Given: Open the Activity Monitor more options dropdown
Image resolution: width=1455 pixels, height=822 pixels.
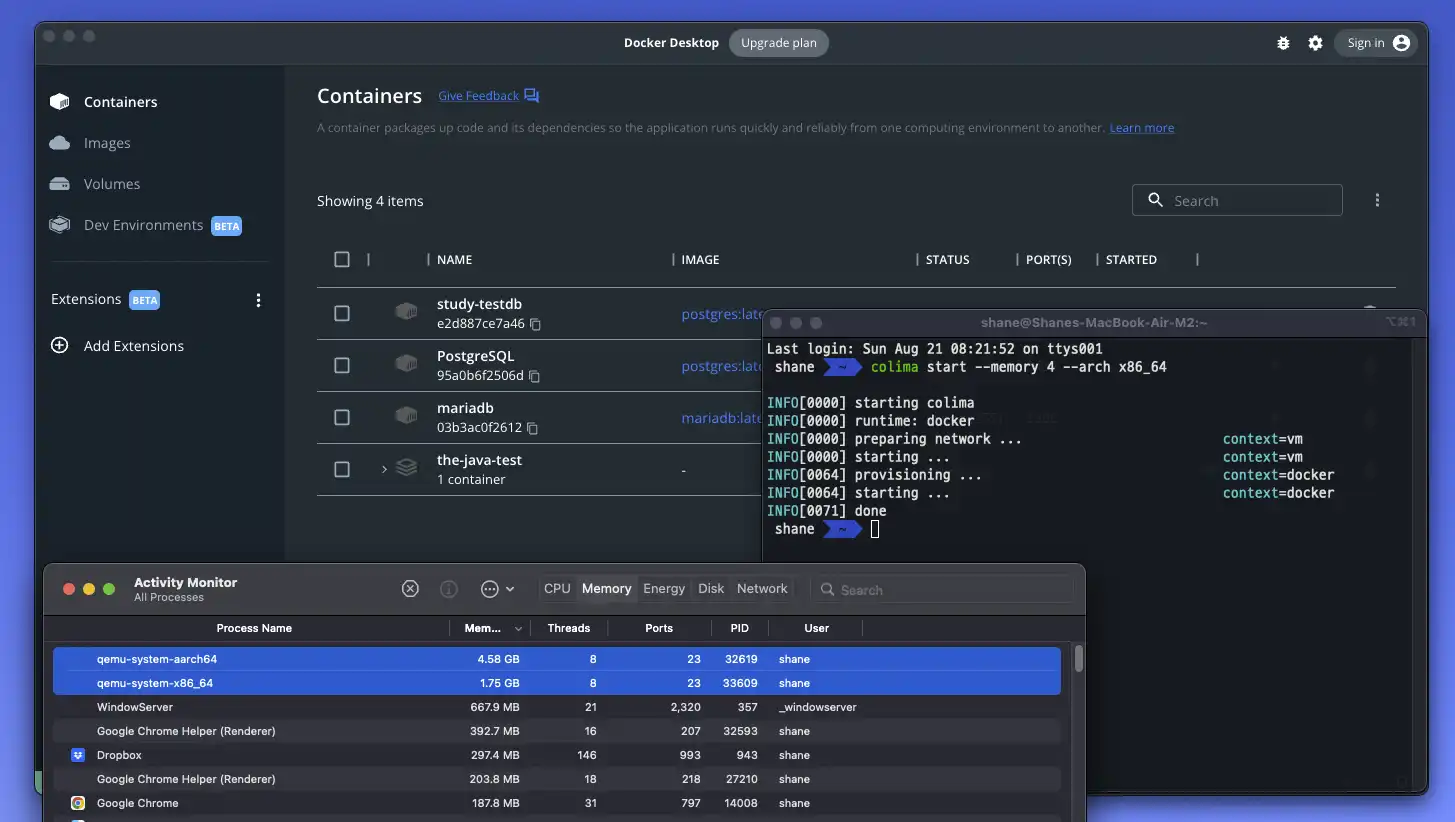Looking at the screenshot, I should (498, 589).
